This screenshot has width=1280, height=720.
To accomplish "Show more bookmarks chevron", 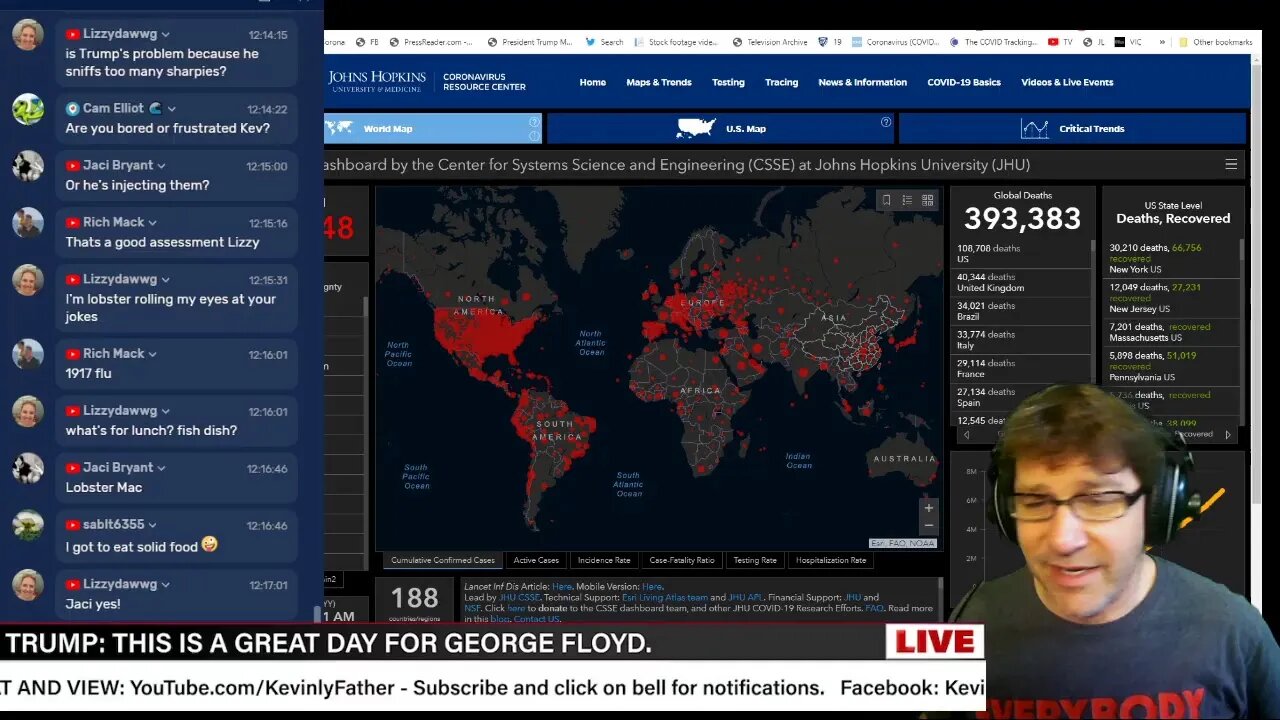I will [x=1162, y=42].
